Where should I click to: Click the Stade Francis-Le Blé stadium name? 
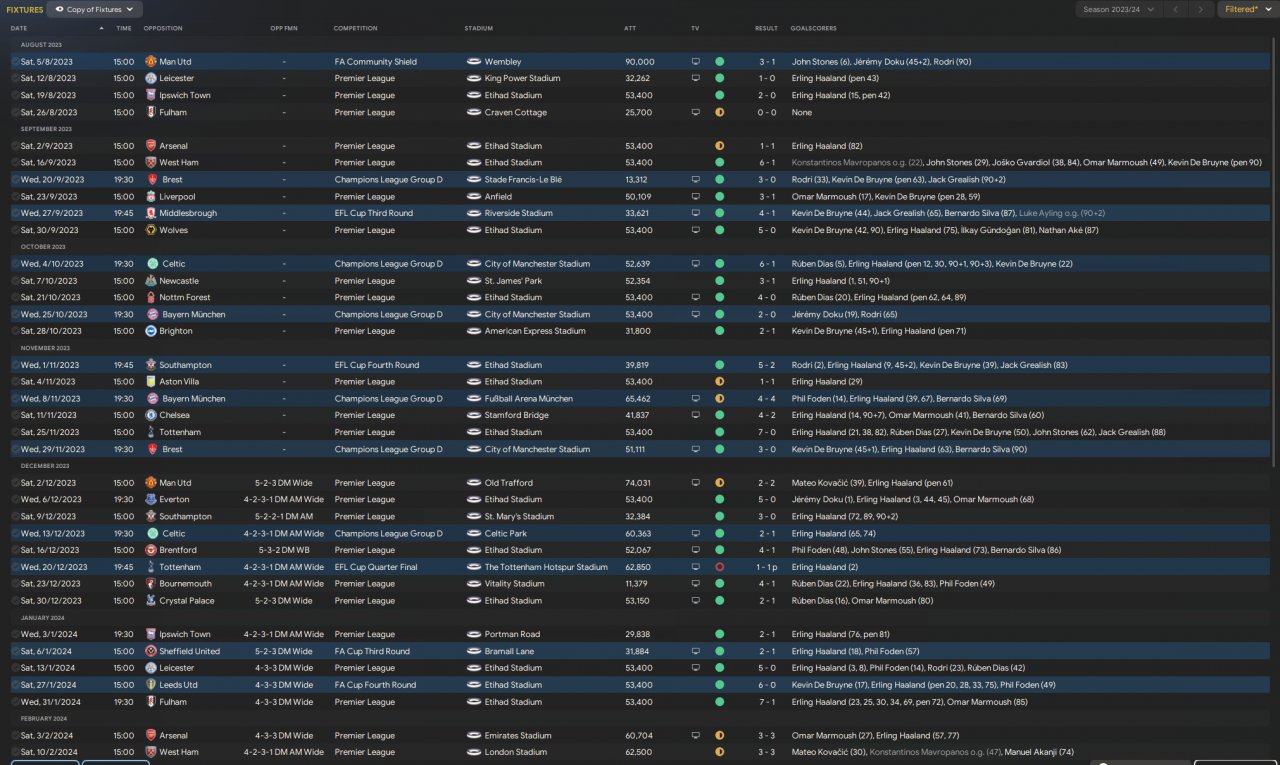pyautogui.click(x=523, y=180)
